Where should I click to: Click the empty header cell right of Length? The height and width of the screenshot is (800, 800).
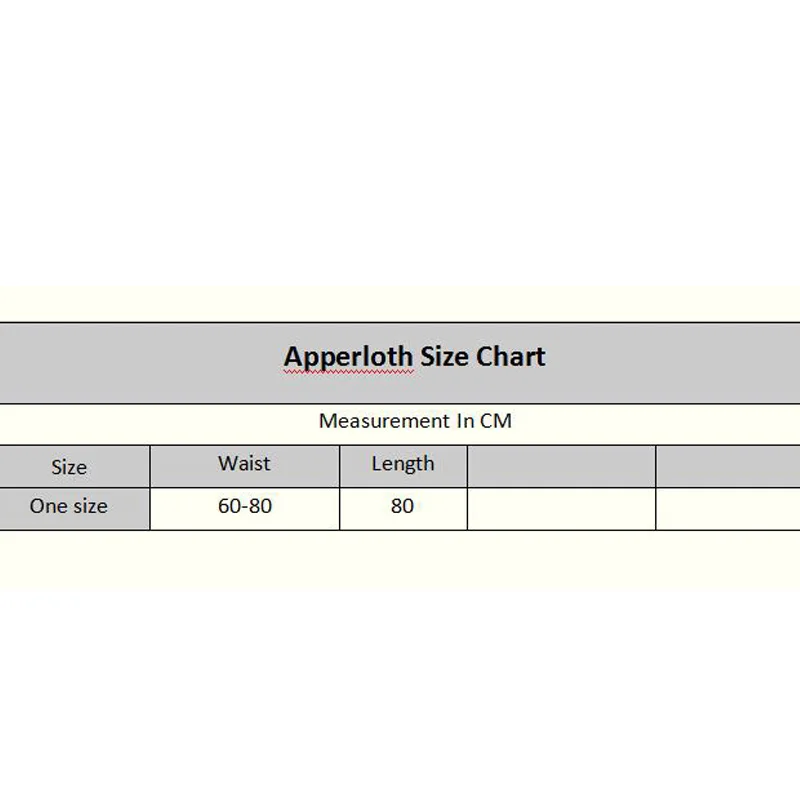(x=561, y=466)
